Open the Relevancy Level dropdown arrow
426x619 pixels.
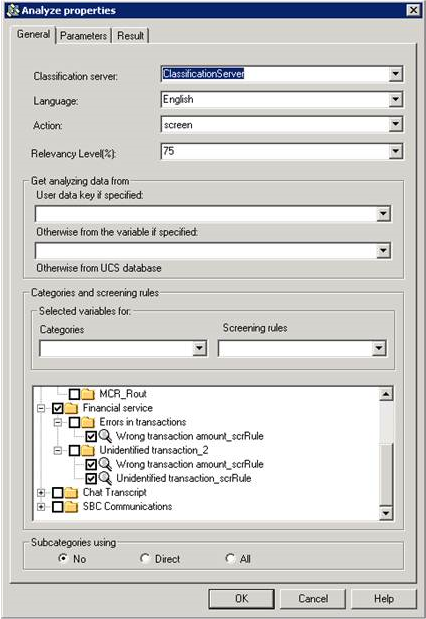click(395, 151)
